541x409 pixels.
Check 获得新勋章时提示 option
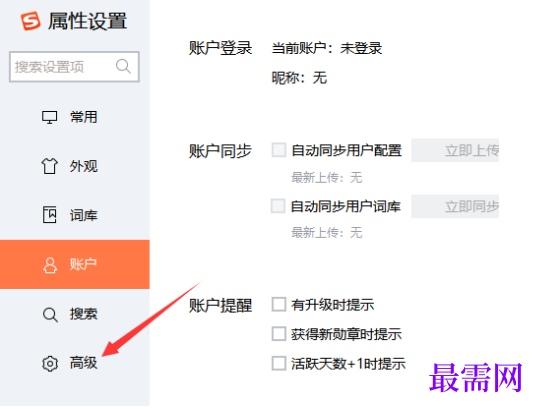(x=279, y=334)
